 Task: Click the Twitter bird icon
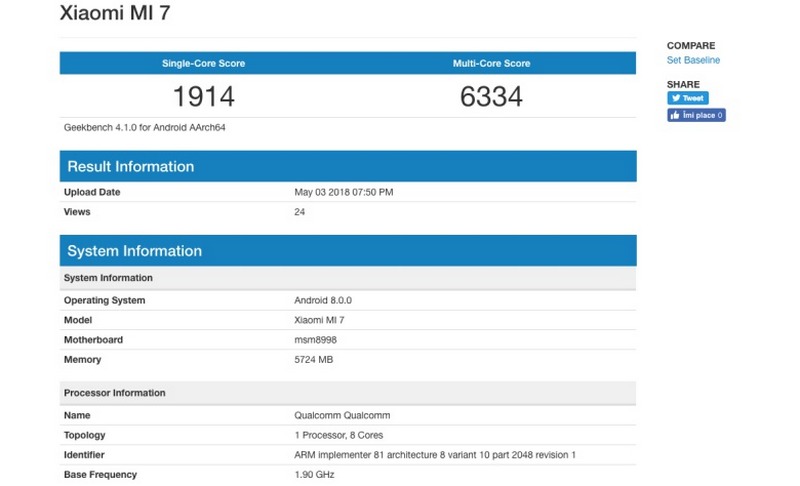click(676, 98)
